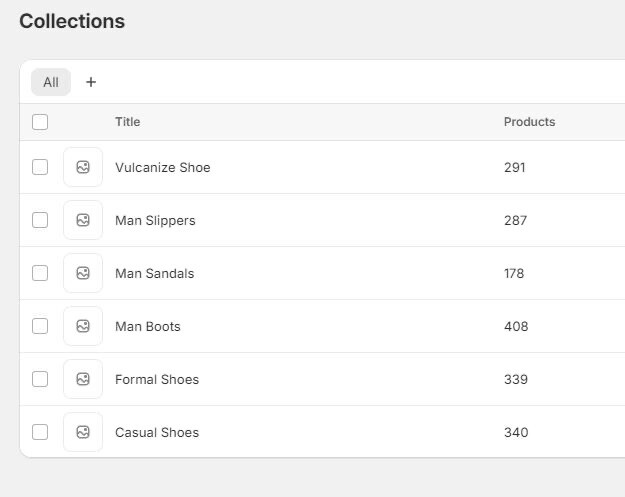Click the Formal Shoes image placeholder icon
This screenshot has height=497, width=625.
[x=83, y=379]
